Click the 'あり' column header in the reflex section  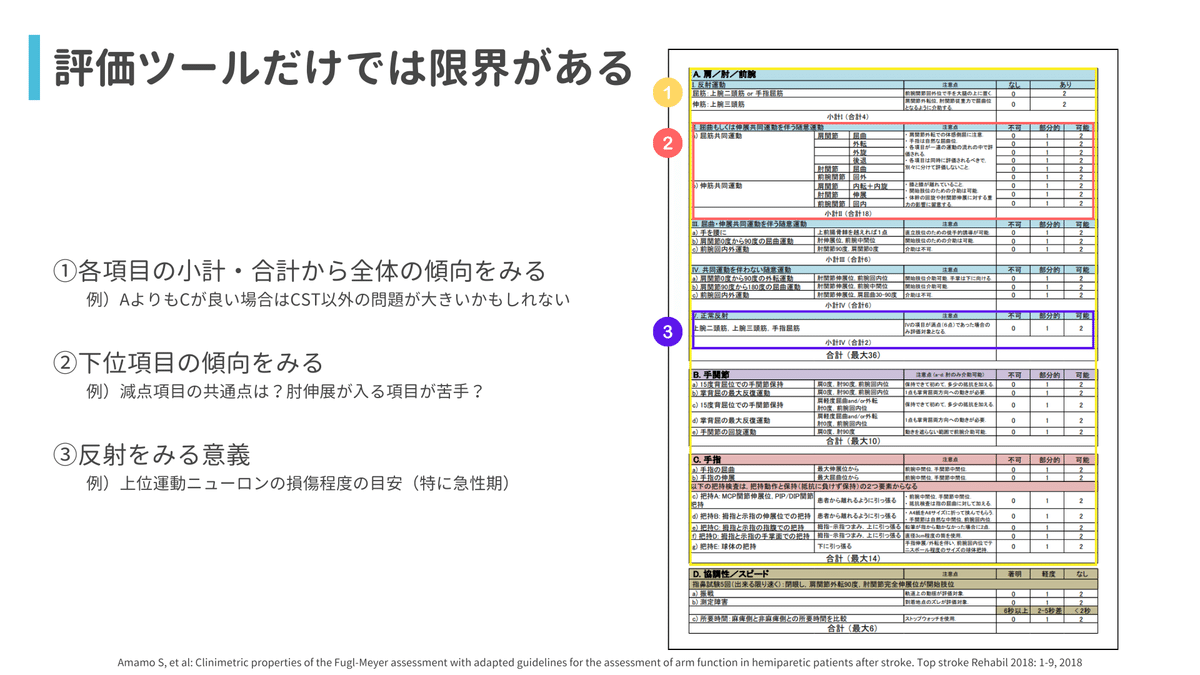pyautogui.click(x=1064, y=85)
